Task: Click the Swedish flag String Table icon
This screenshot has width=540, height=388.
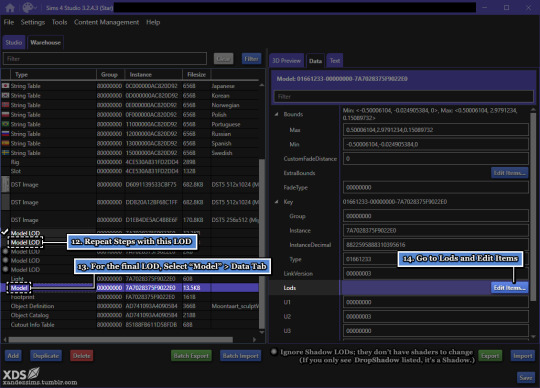Action: (x=6, y=153)
